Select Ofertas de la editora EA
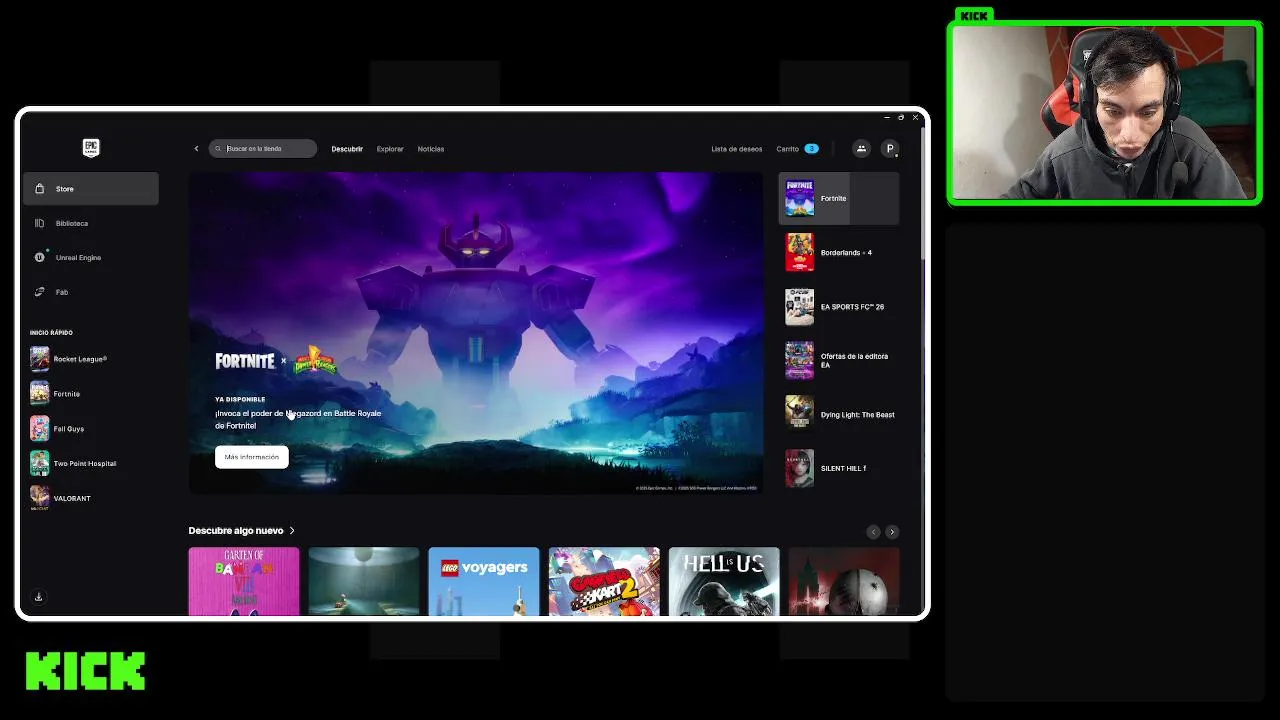Screen dimensions: 1280x720 (839, 361)
